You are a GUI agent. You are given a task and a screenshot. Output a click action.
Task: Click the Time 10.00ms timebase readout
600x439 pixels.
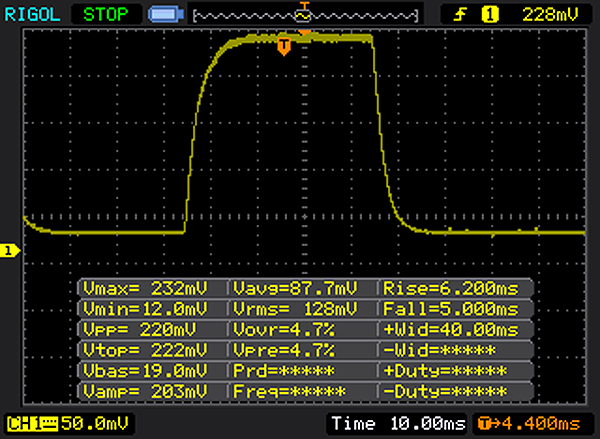point(398,424)
